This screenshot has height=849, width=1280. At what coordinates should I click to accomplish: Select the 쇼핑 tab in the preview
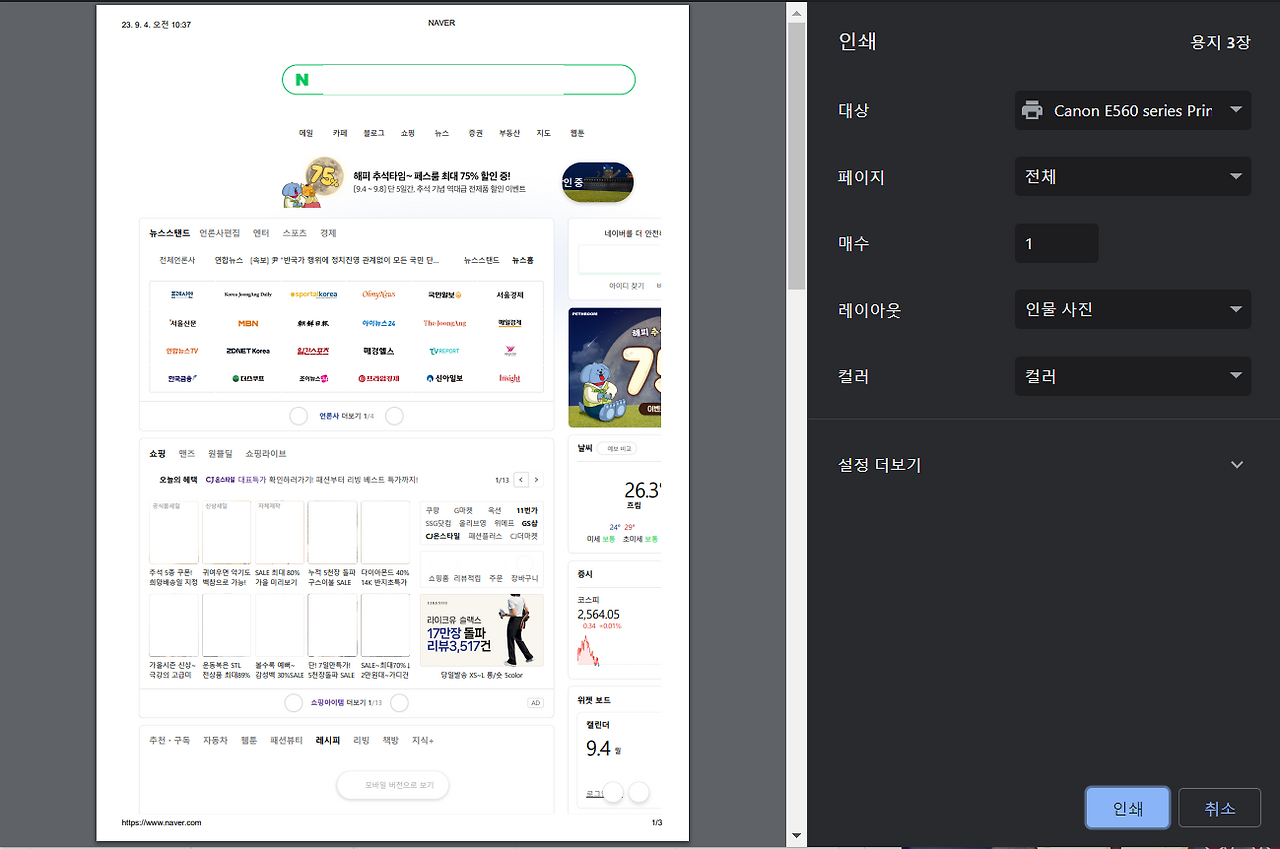[157, 453]
